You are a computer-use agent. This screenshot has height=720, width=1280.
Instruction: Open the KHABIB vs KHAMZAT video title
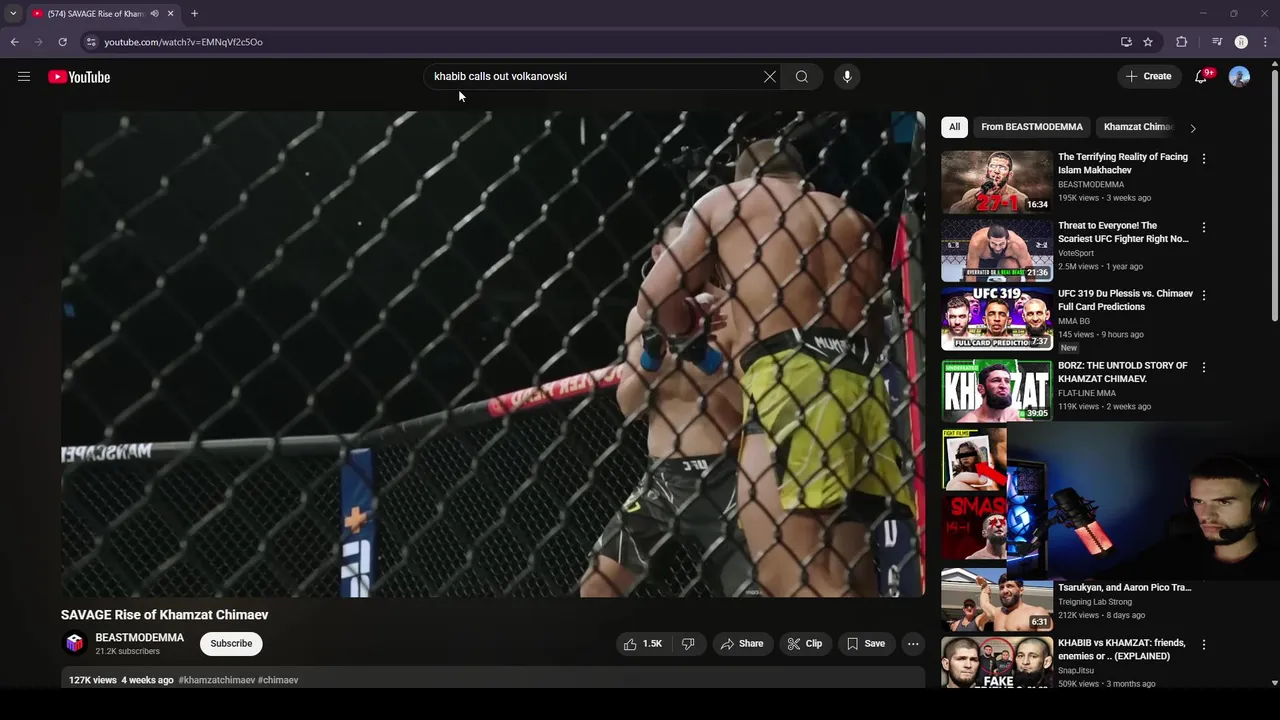click(1121, 650)
